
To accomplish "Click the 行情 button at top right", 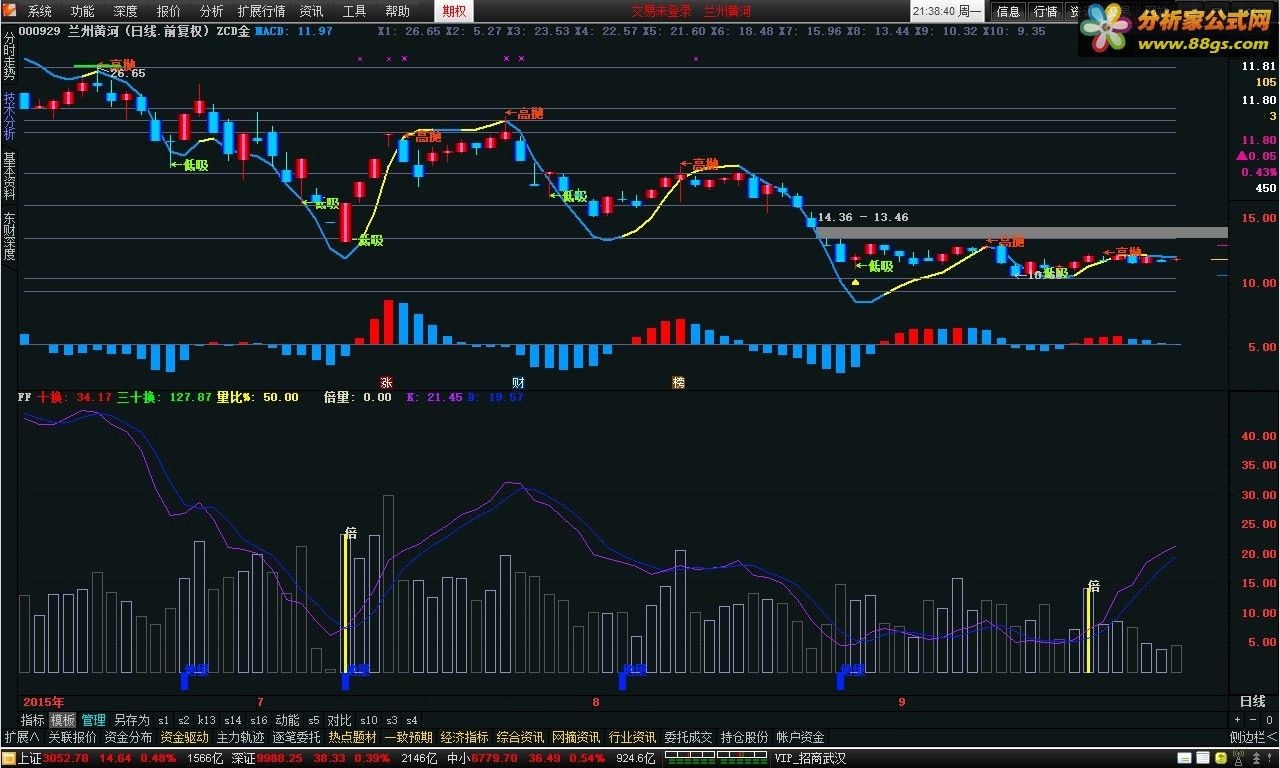I will pyautogui.click(x=1045, y=11).
